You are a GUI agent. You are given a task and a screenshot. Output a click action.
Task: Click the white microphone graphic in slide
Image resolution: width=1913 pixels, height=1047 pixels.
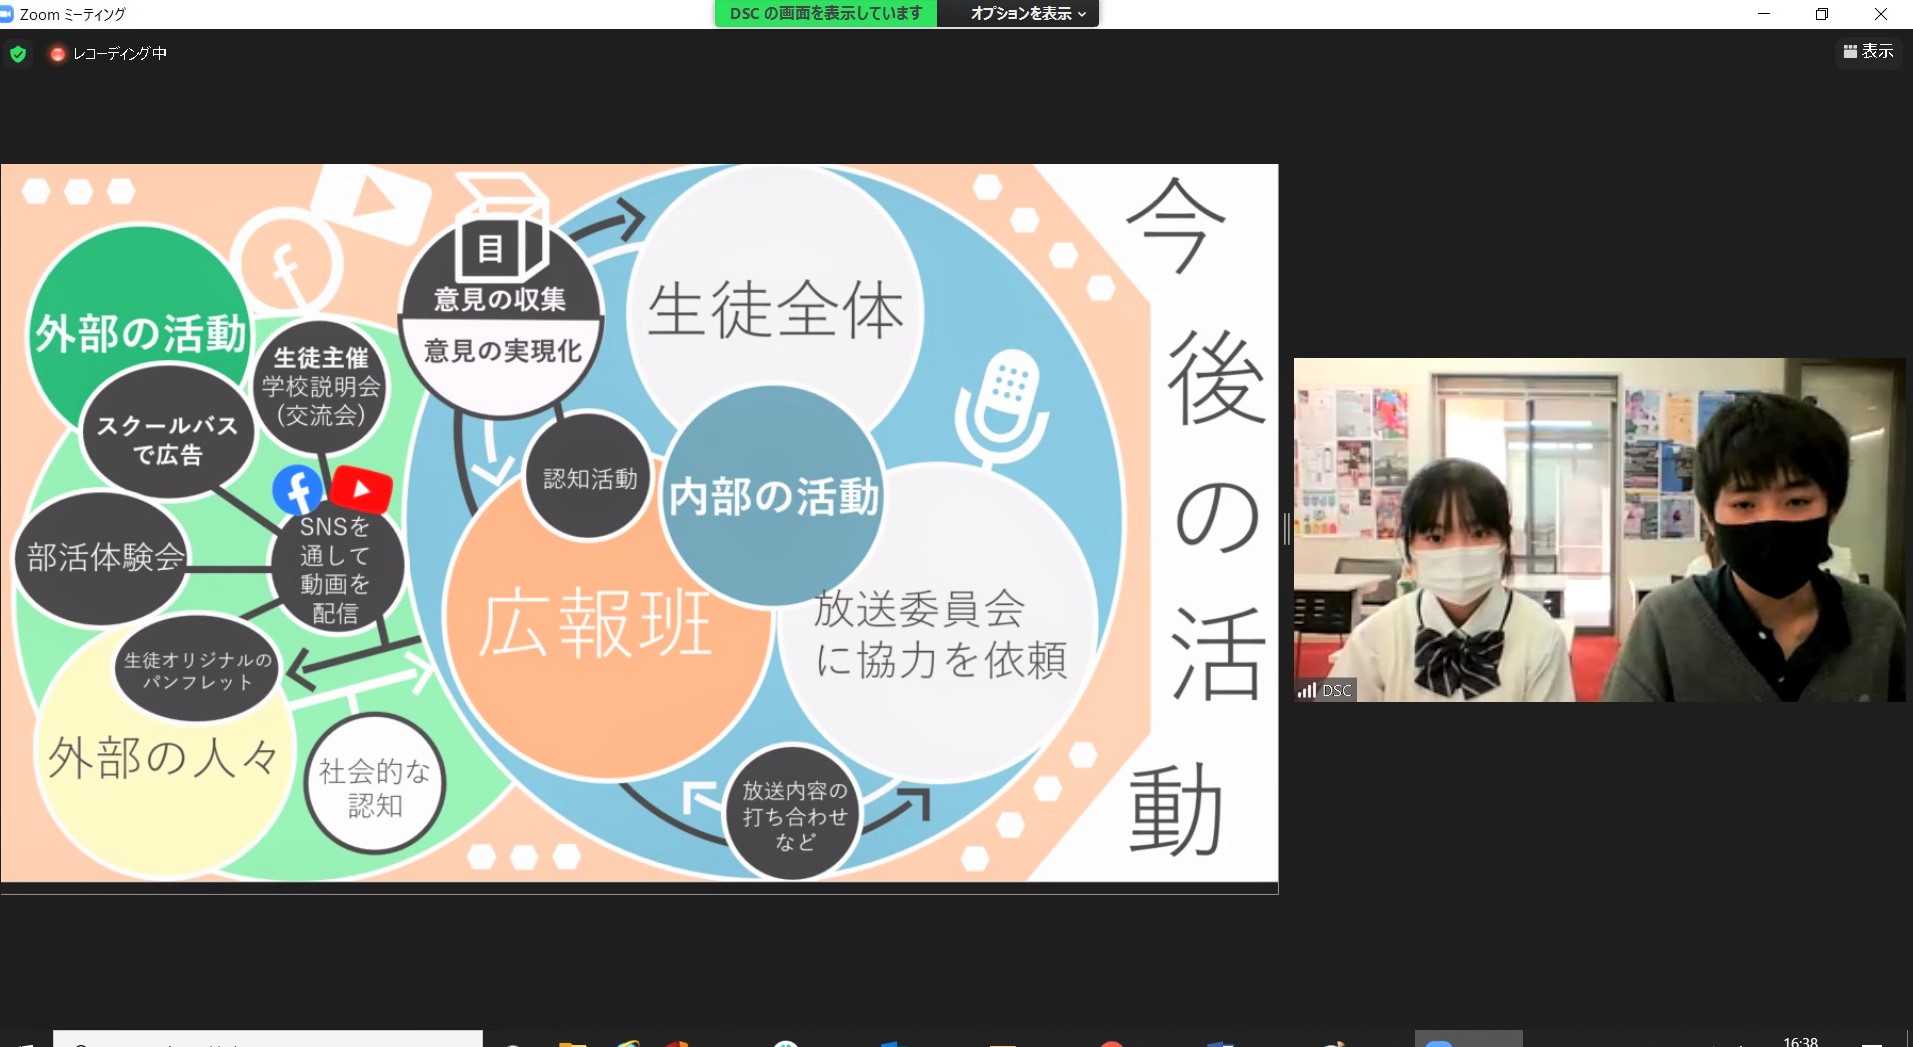[1002, 407]
